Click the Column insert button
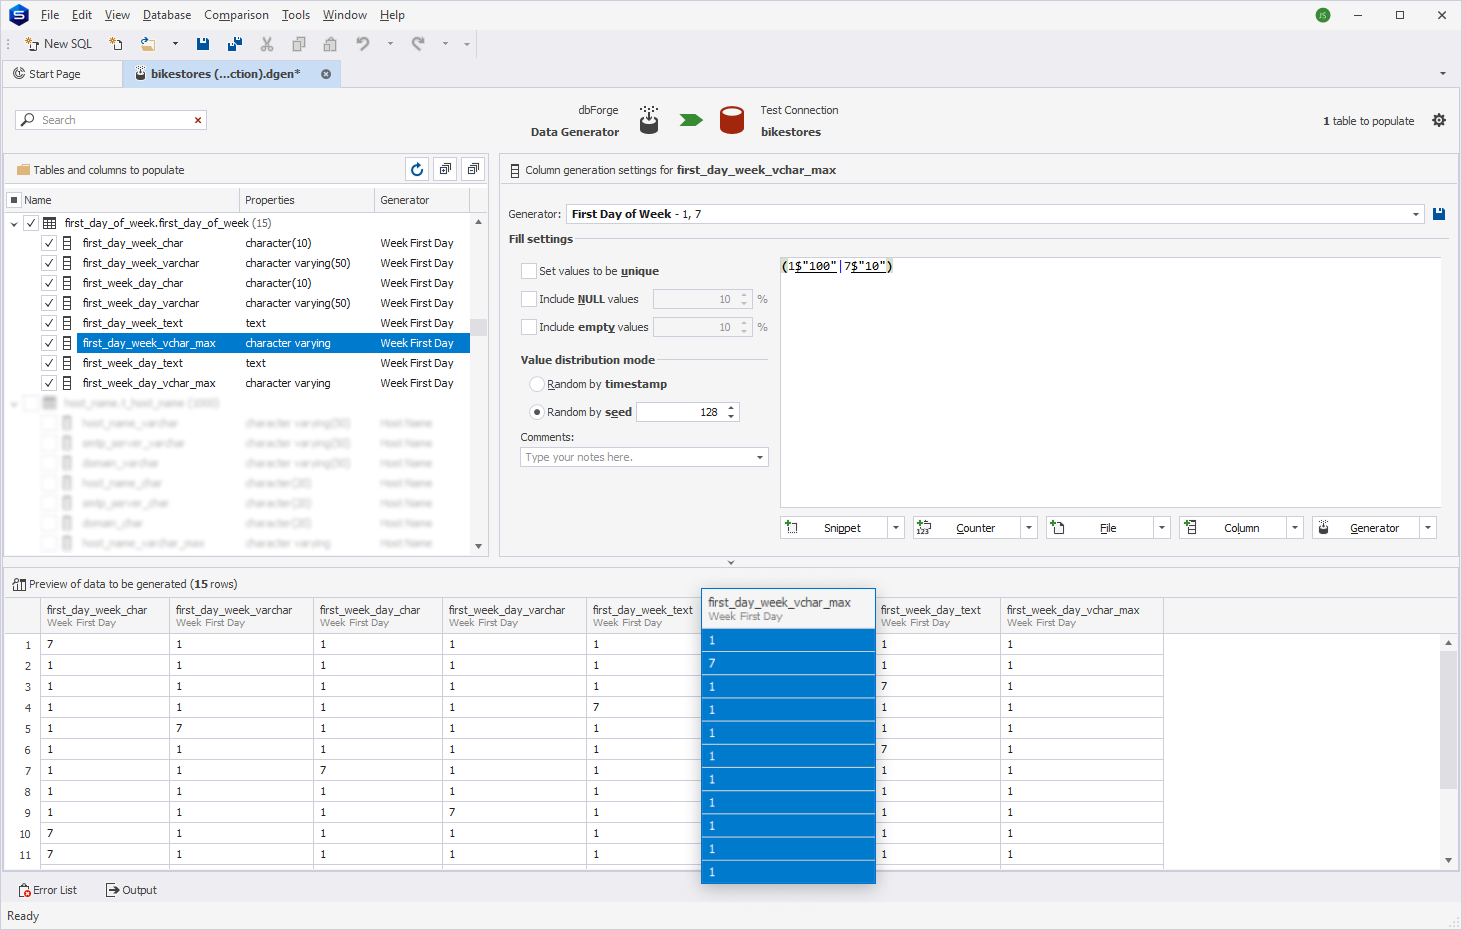The width and height of the screenshot is (1462, 930). [x=1233, y=528]
